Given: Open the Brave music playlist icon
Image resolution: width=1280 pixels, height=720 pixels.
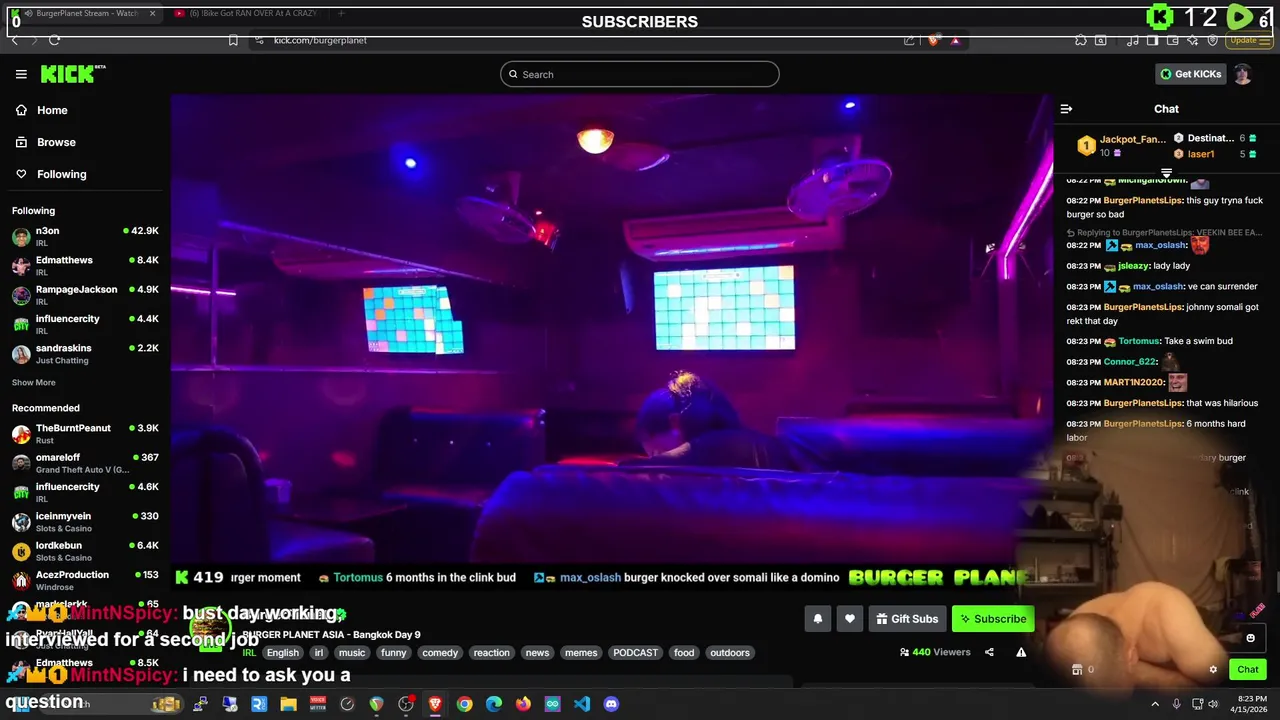Looking at the screenshot, I should click(x=1132, y=40).
